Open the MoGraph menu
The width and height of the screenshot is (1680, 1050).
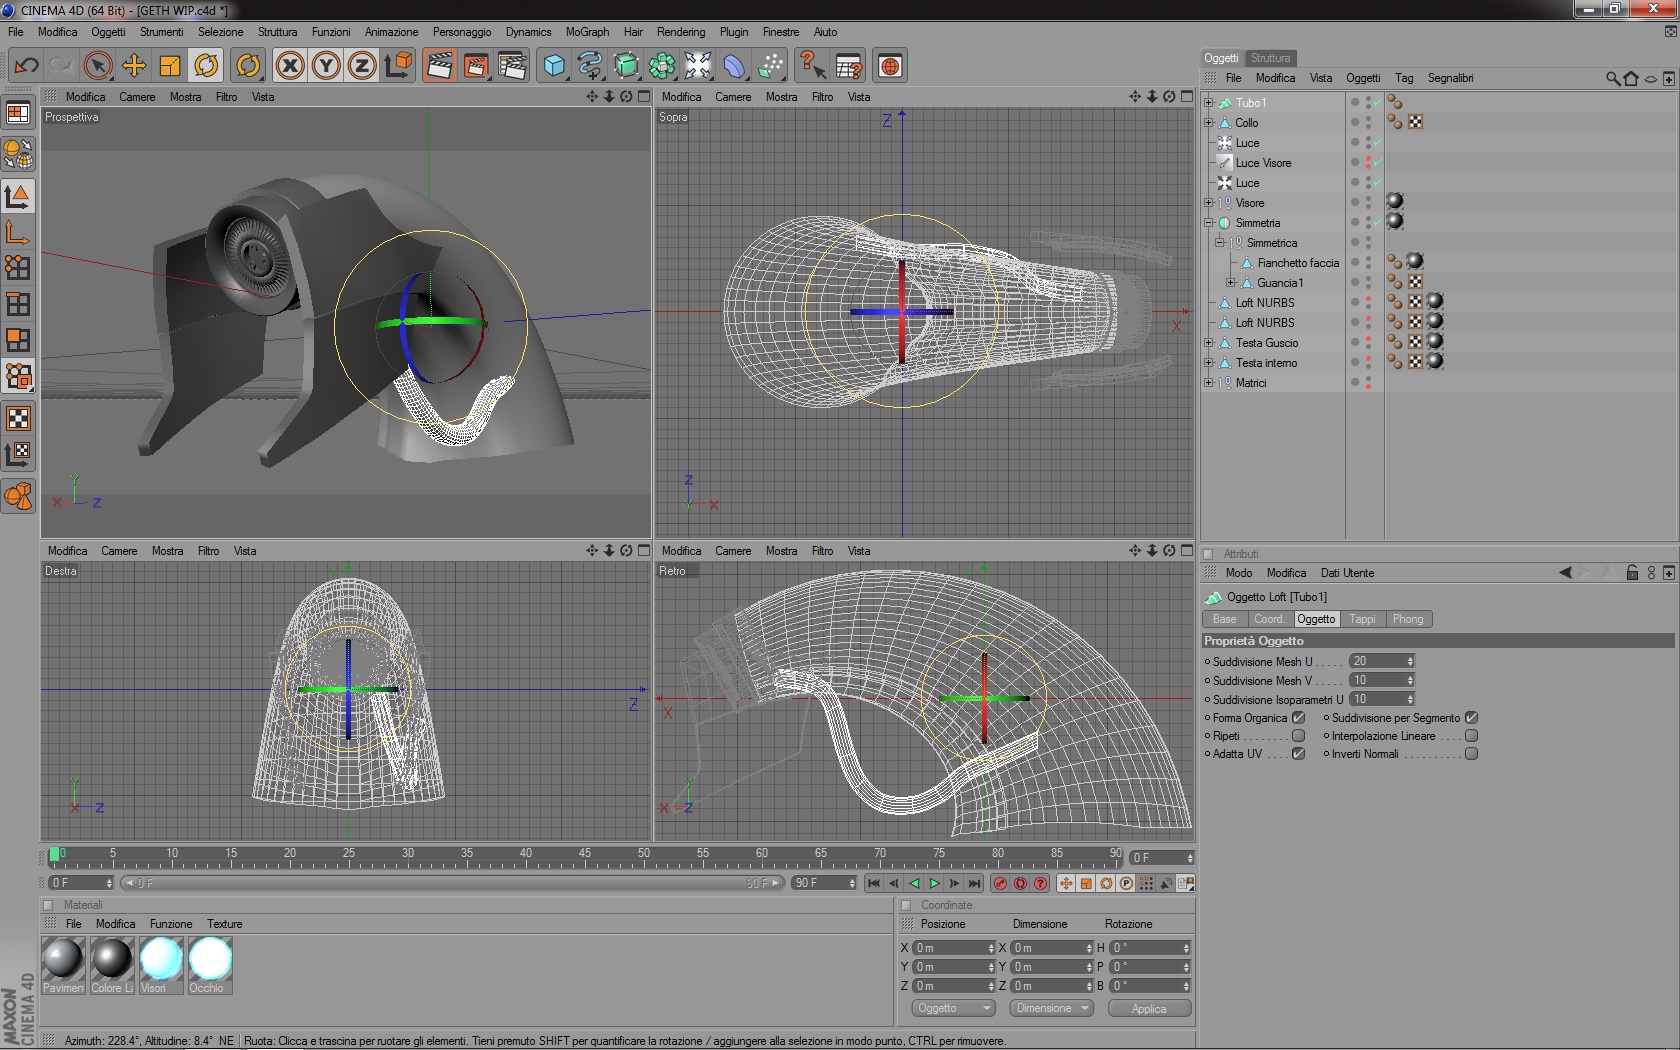pos(587,32)
